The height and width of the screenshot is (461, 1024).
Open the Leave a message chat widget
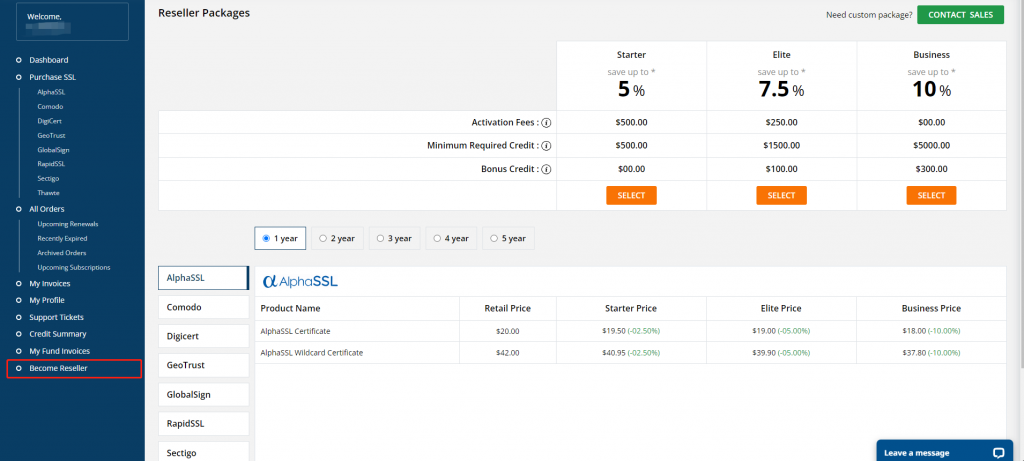click(x=944, y=451)
